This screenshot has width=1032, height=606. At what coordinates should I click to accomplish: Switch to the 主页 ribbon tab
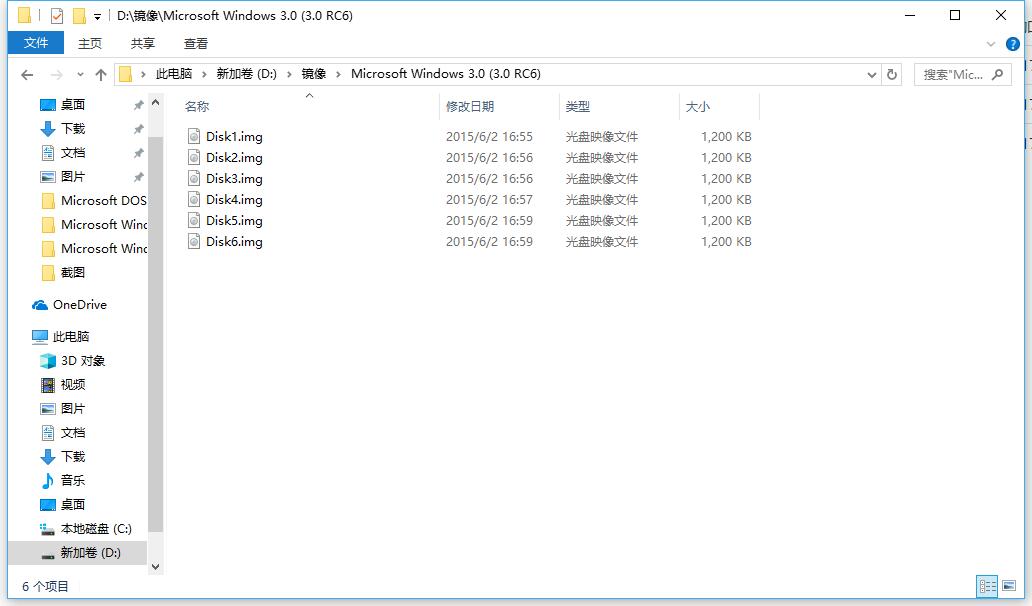click(x=90, y=43)
